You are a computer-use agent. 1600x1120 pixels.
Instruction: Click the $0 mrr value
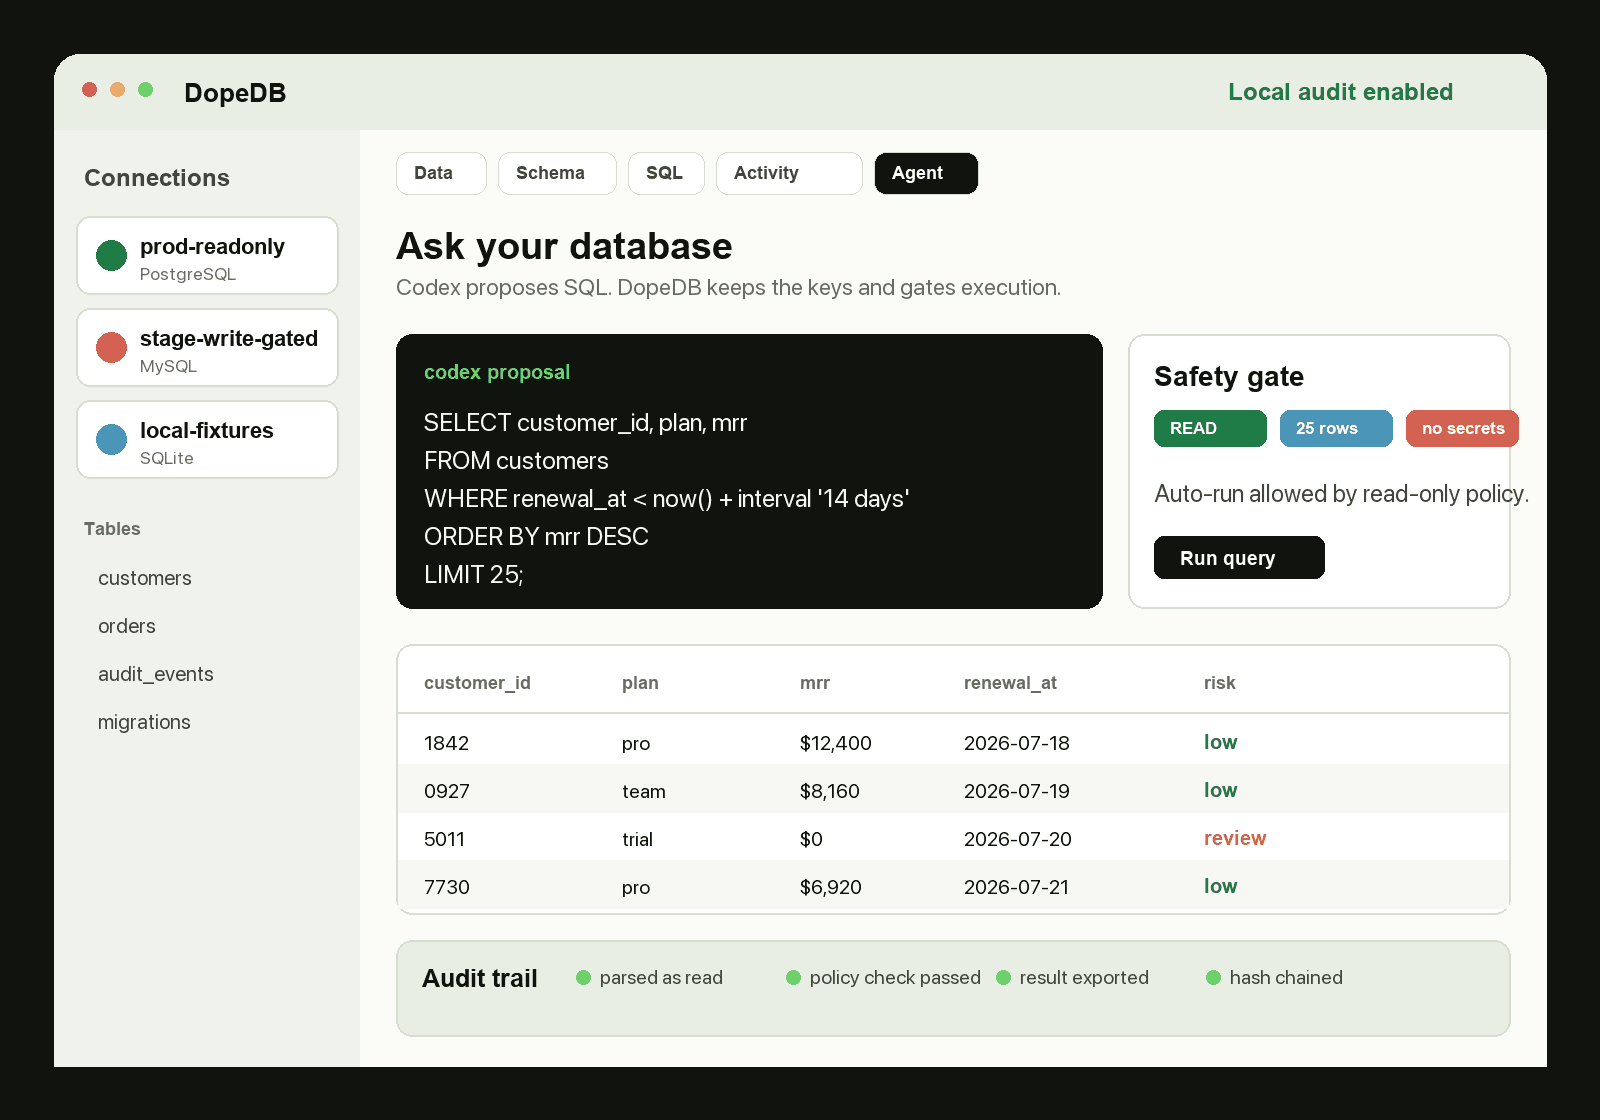pos(811,839)
